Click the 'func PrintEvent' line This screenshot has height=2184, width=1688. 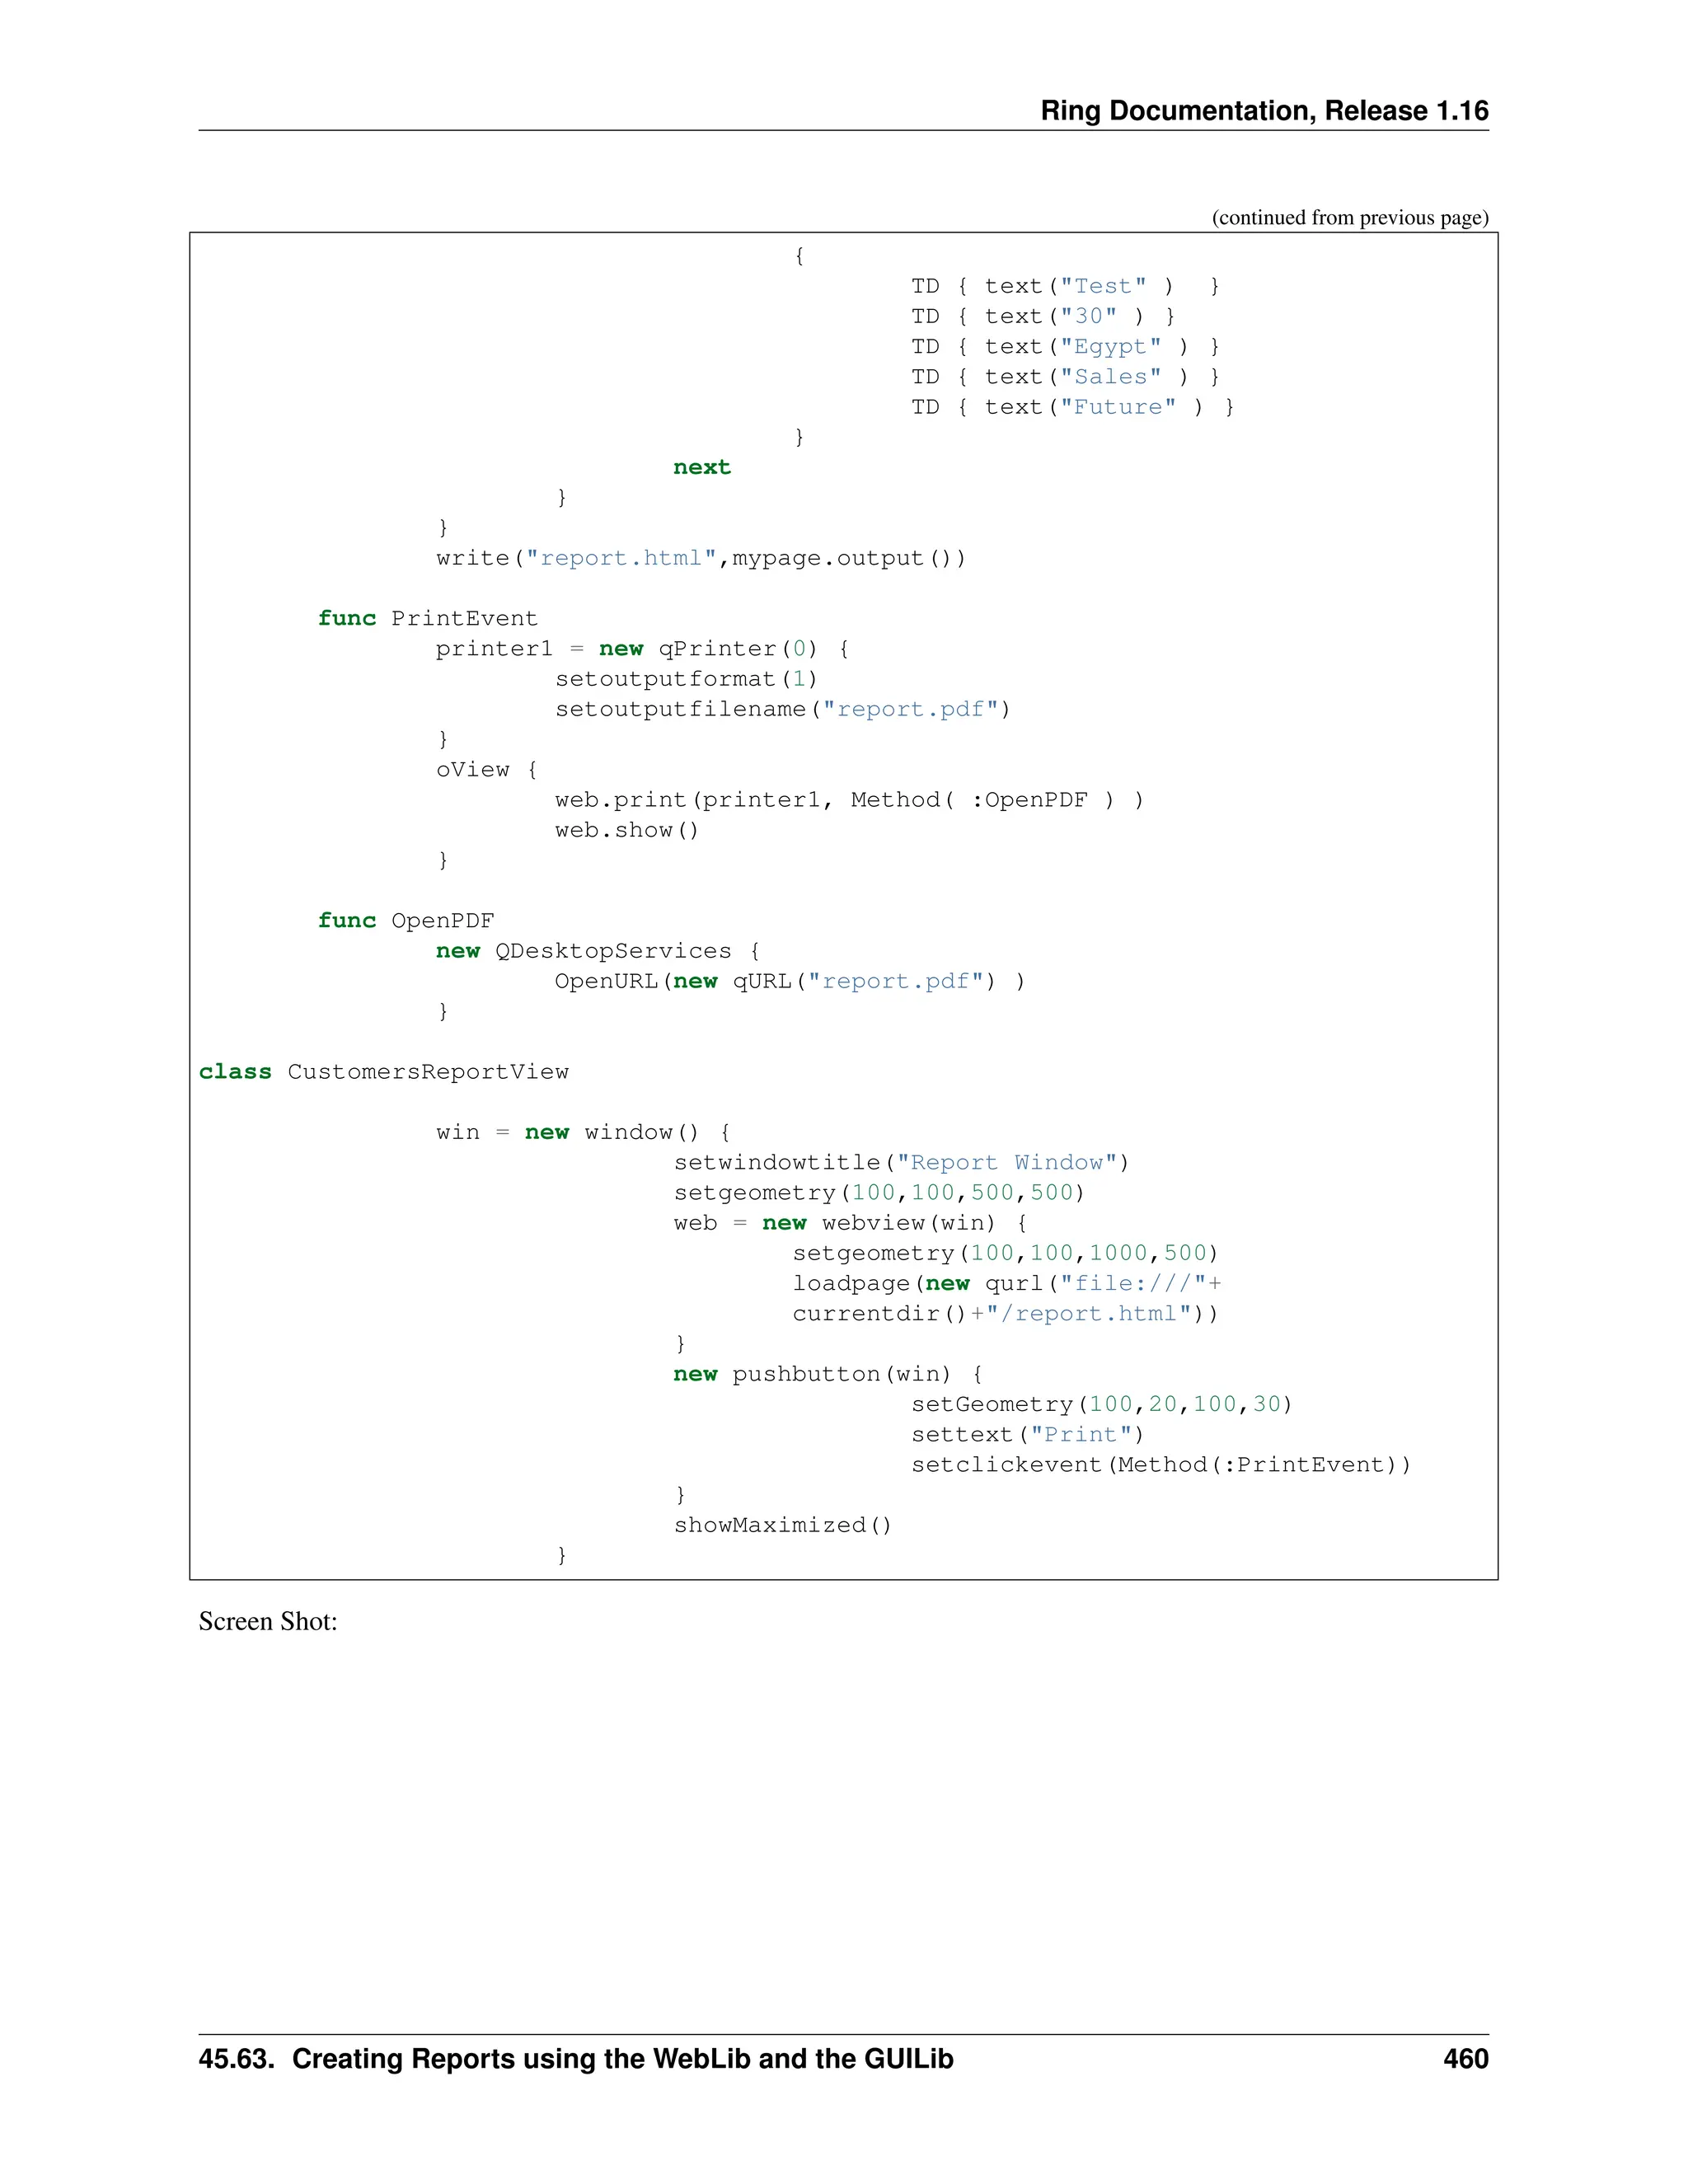427,618
